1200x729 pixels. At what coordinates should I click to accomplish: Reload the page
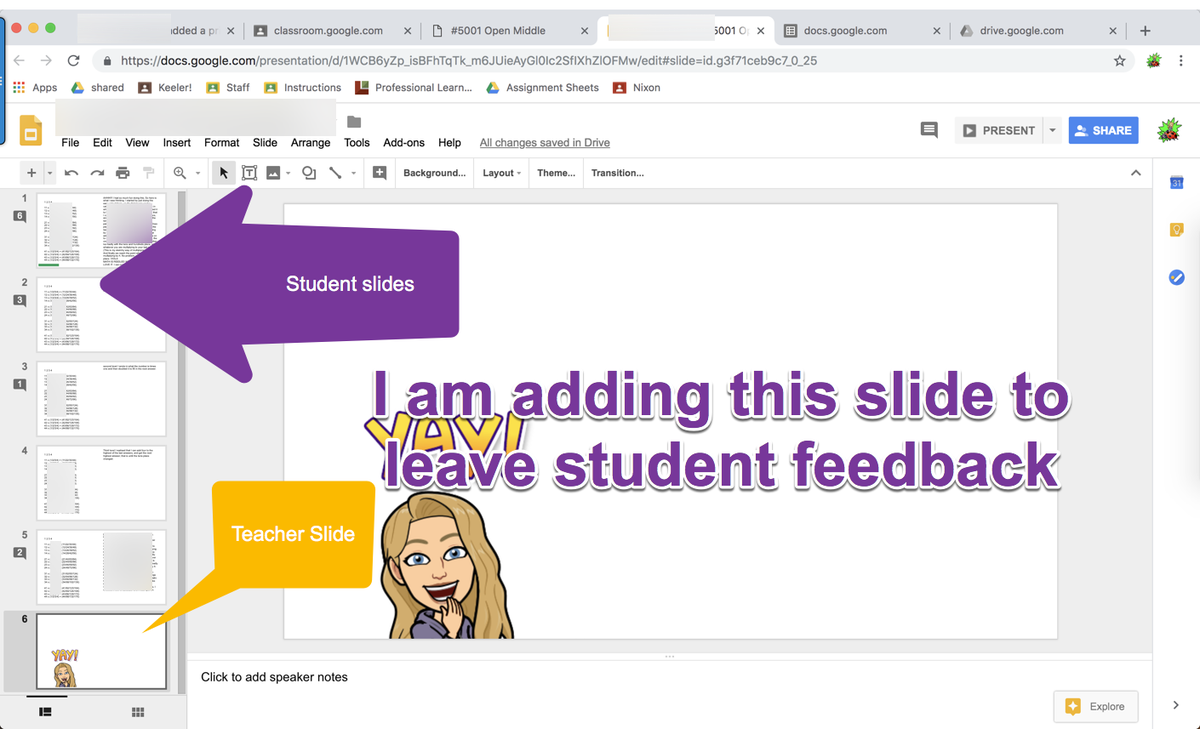(73, 61)
